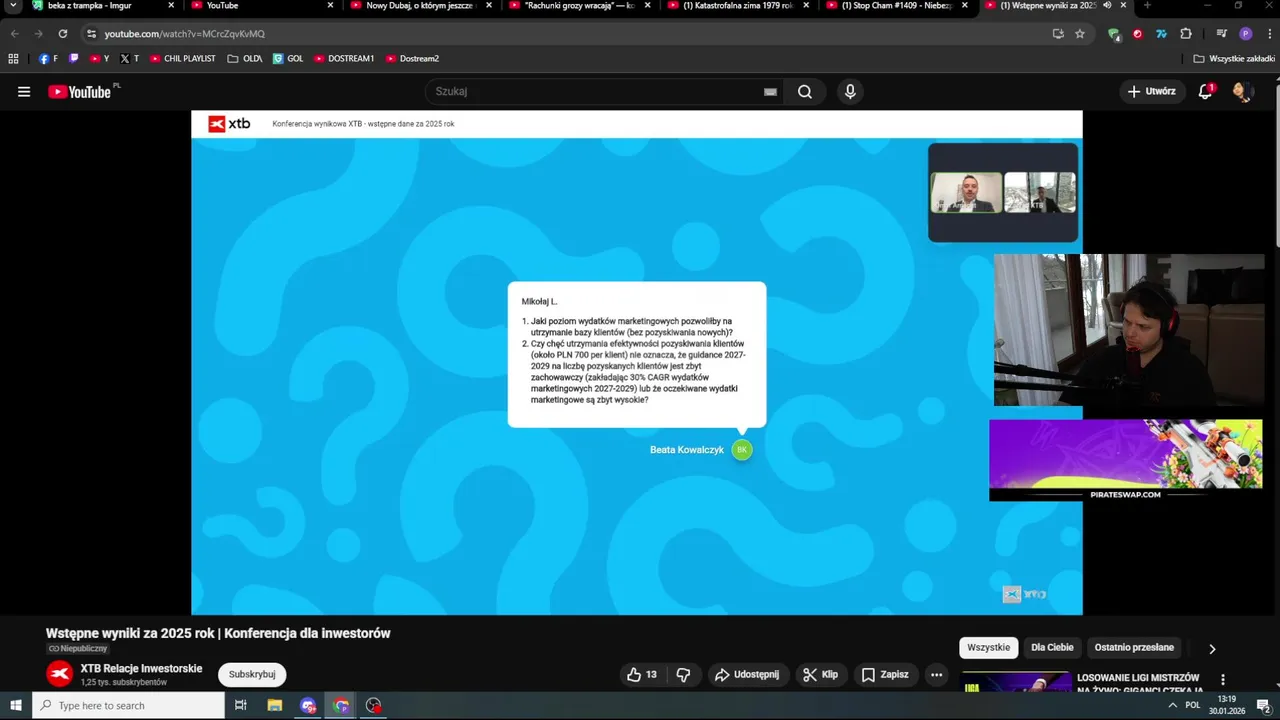Mute the tab via speaker icon
This screenshot has height=720, width=1280.
coord(1107,6)
